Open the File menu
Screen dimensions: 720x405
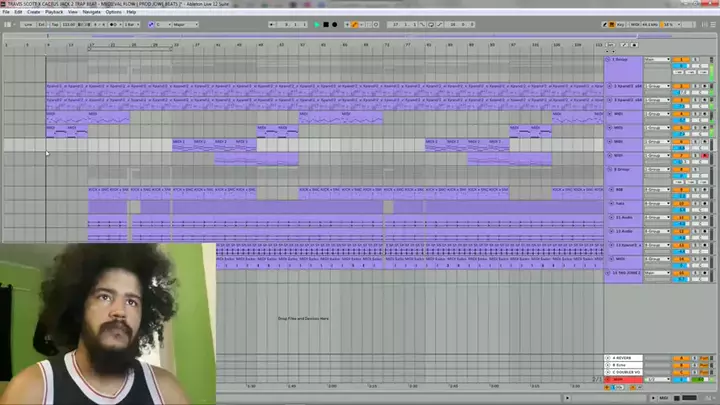[6, 12]
